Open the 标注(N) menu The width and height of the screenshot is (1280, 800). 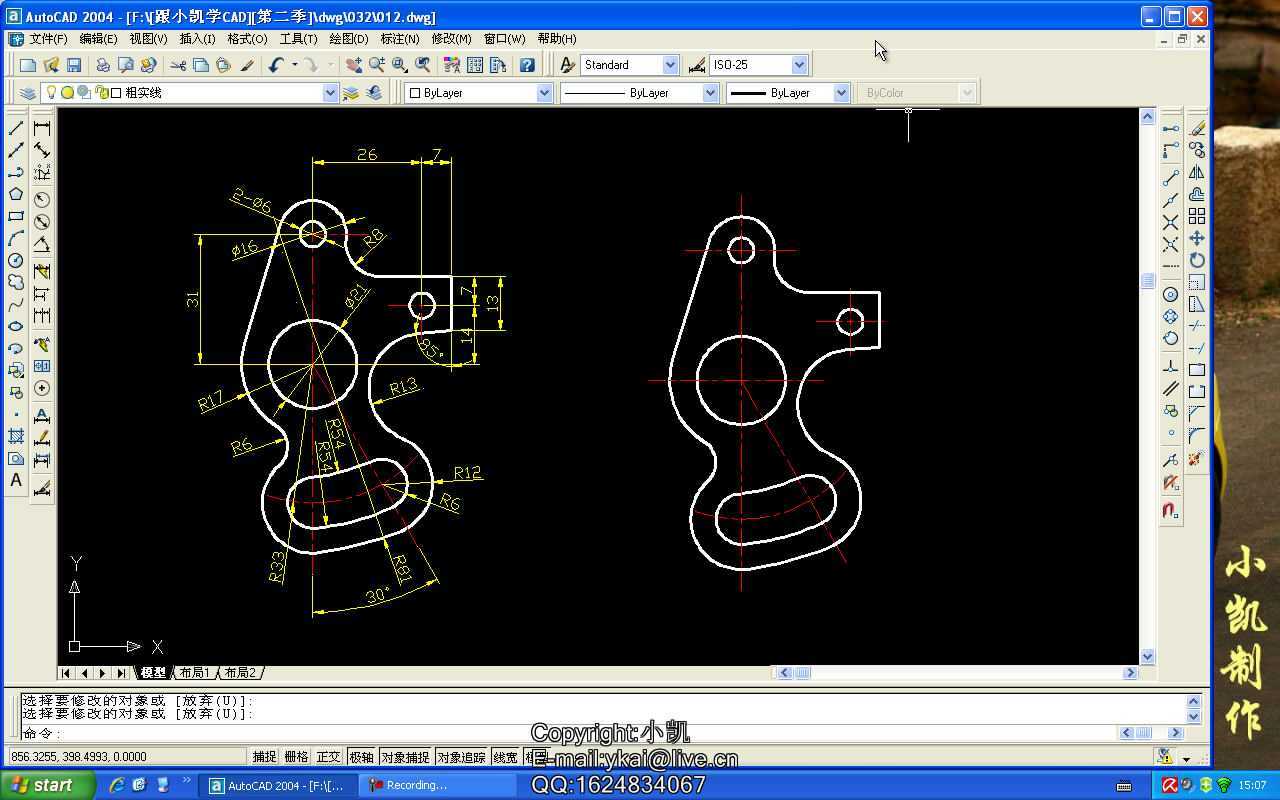(x=399, y=39)
